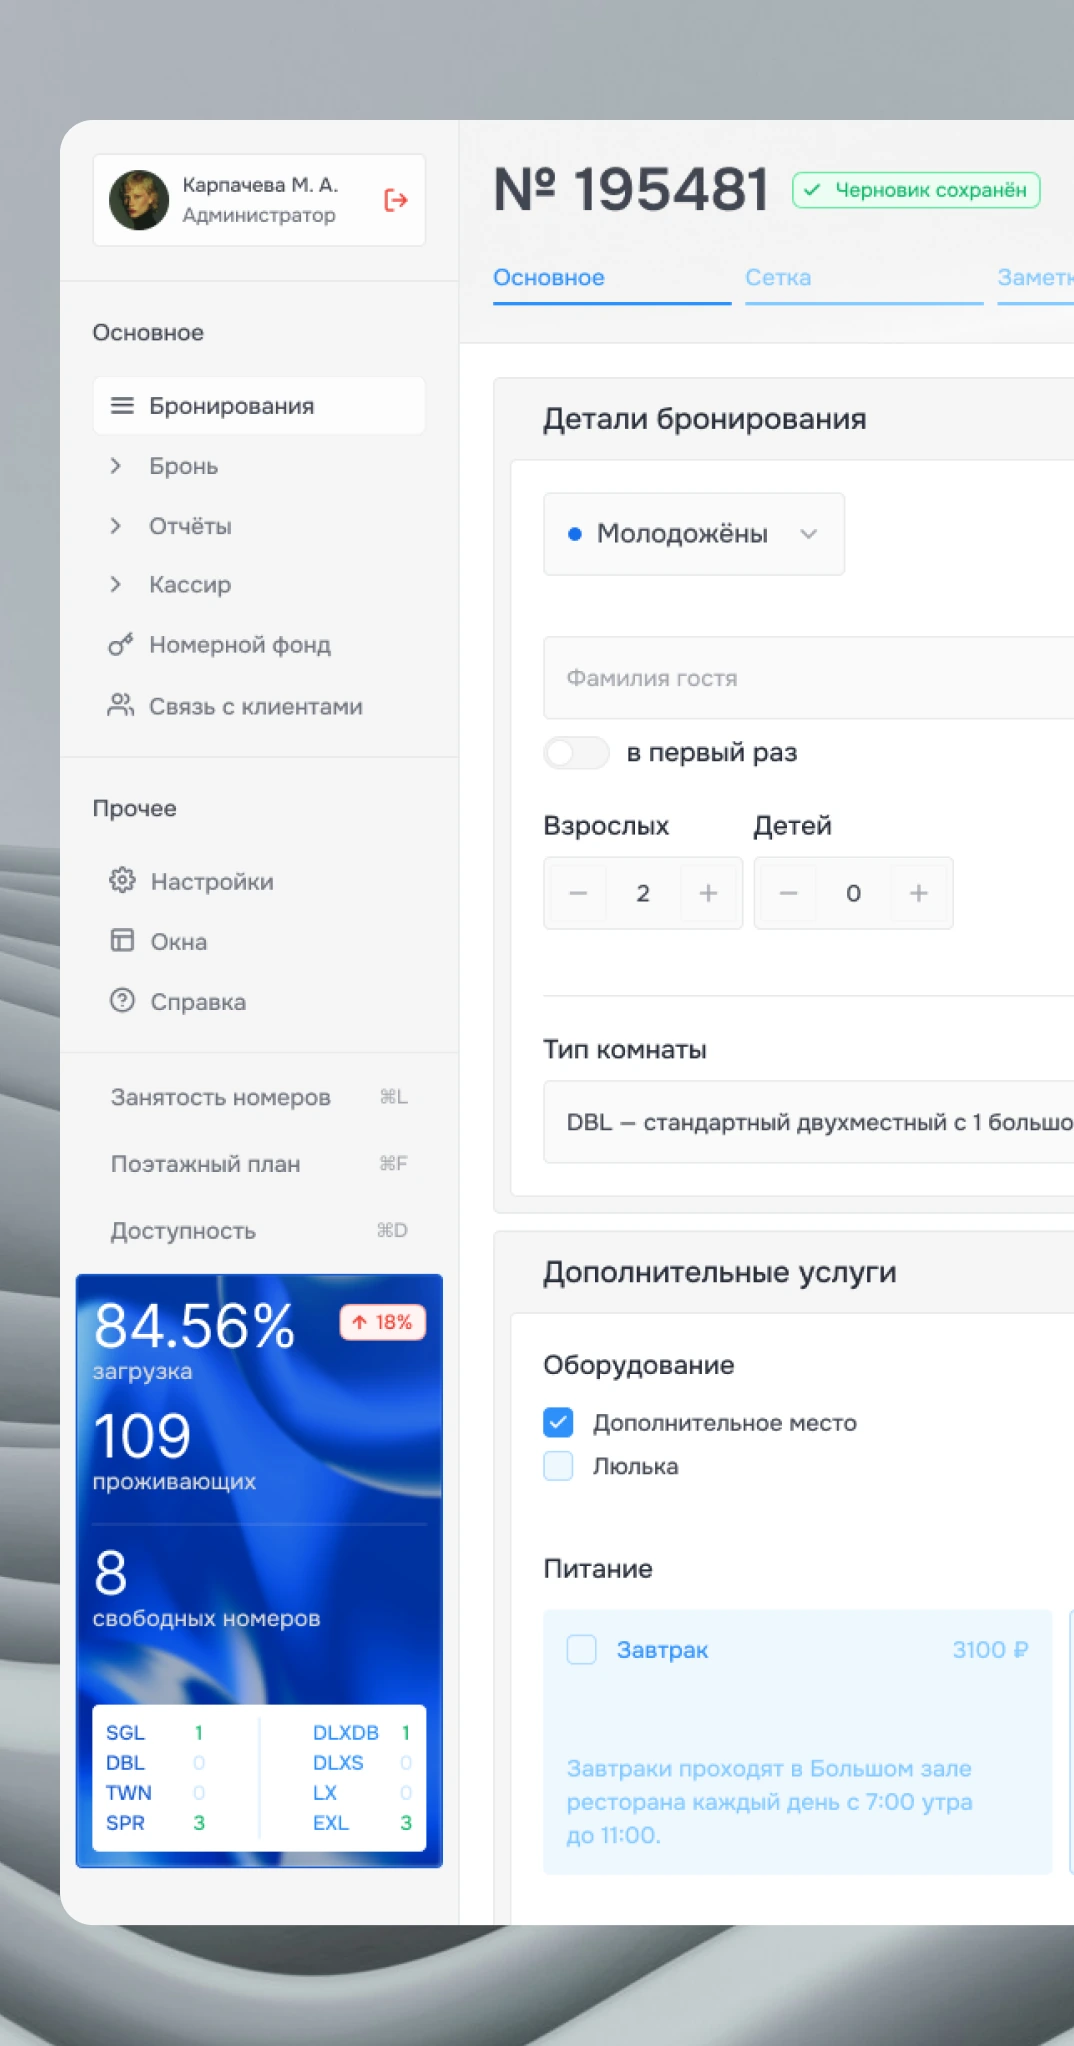Open Справка in the Прочее section

pyautogui.click(x=198, y=1002)
